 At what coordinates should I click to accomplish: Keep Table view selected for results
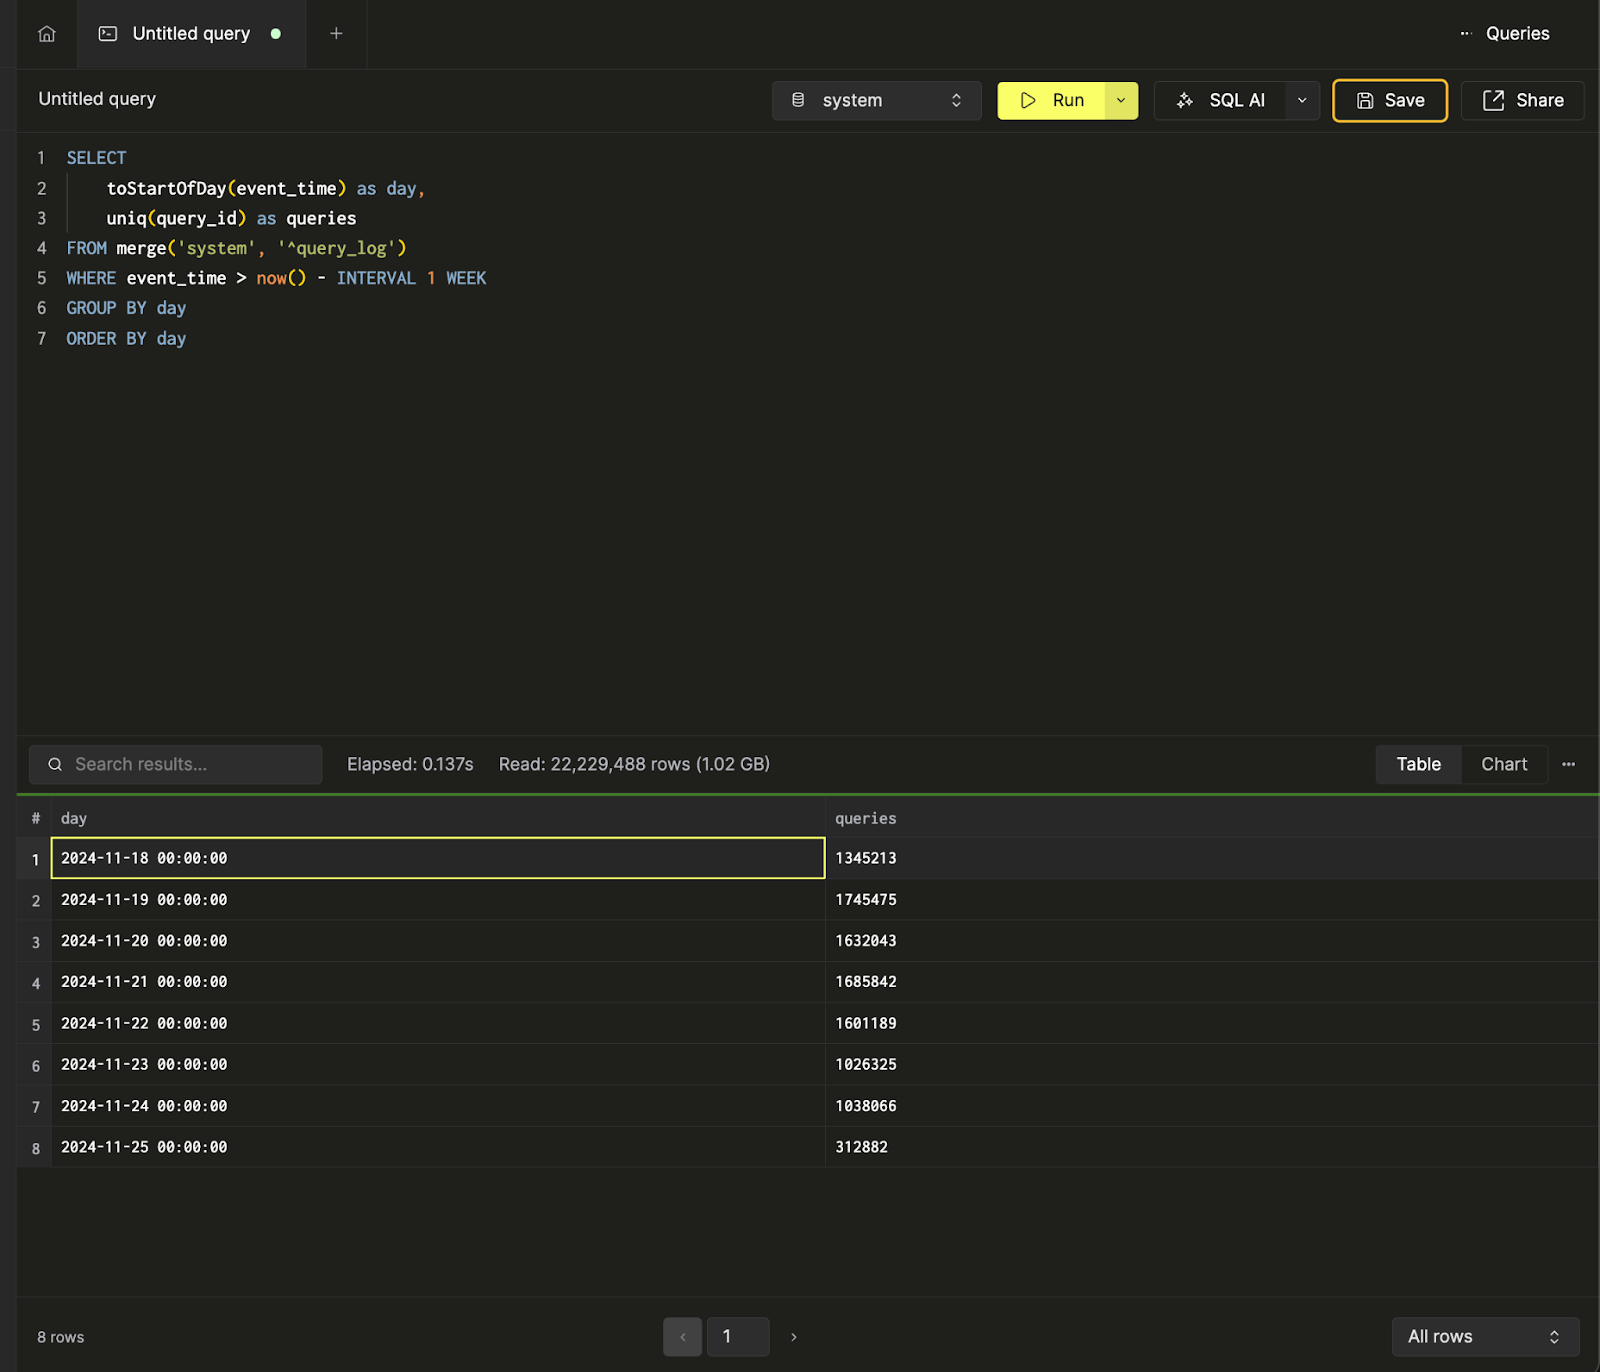coord(1417,763)
